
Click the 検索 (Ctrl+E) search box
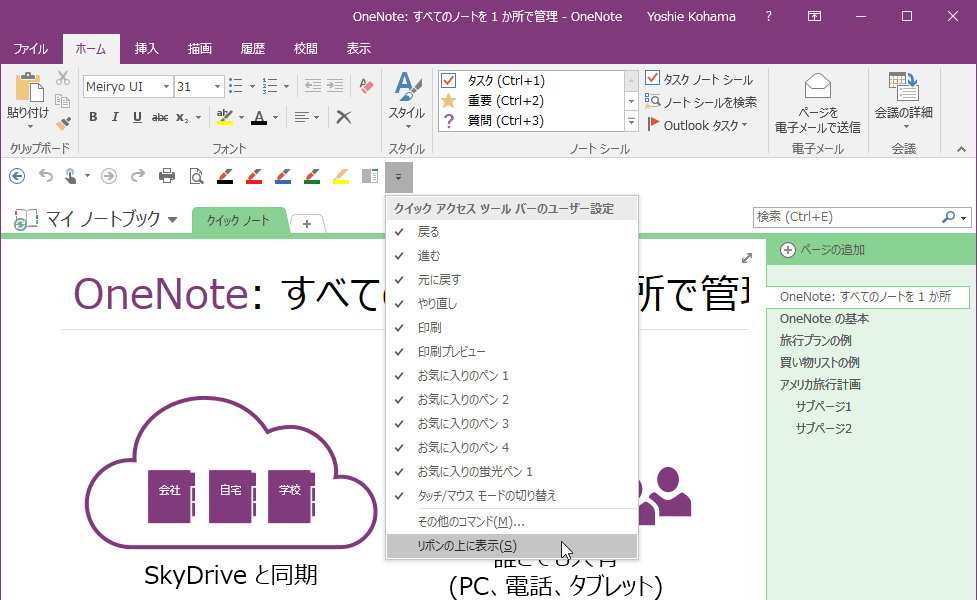pos(846,217)
